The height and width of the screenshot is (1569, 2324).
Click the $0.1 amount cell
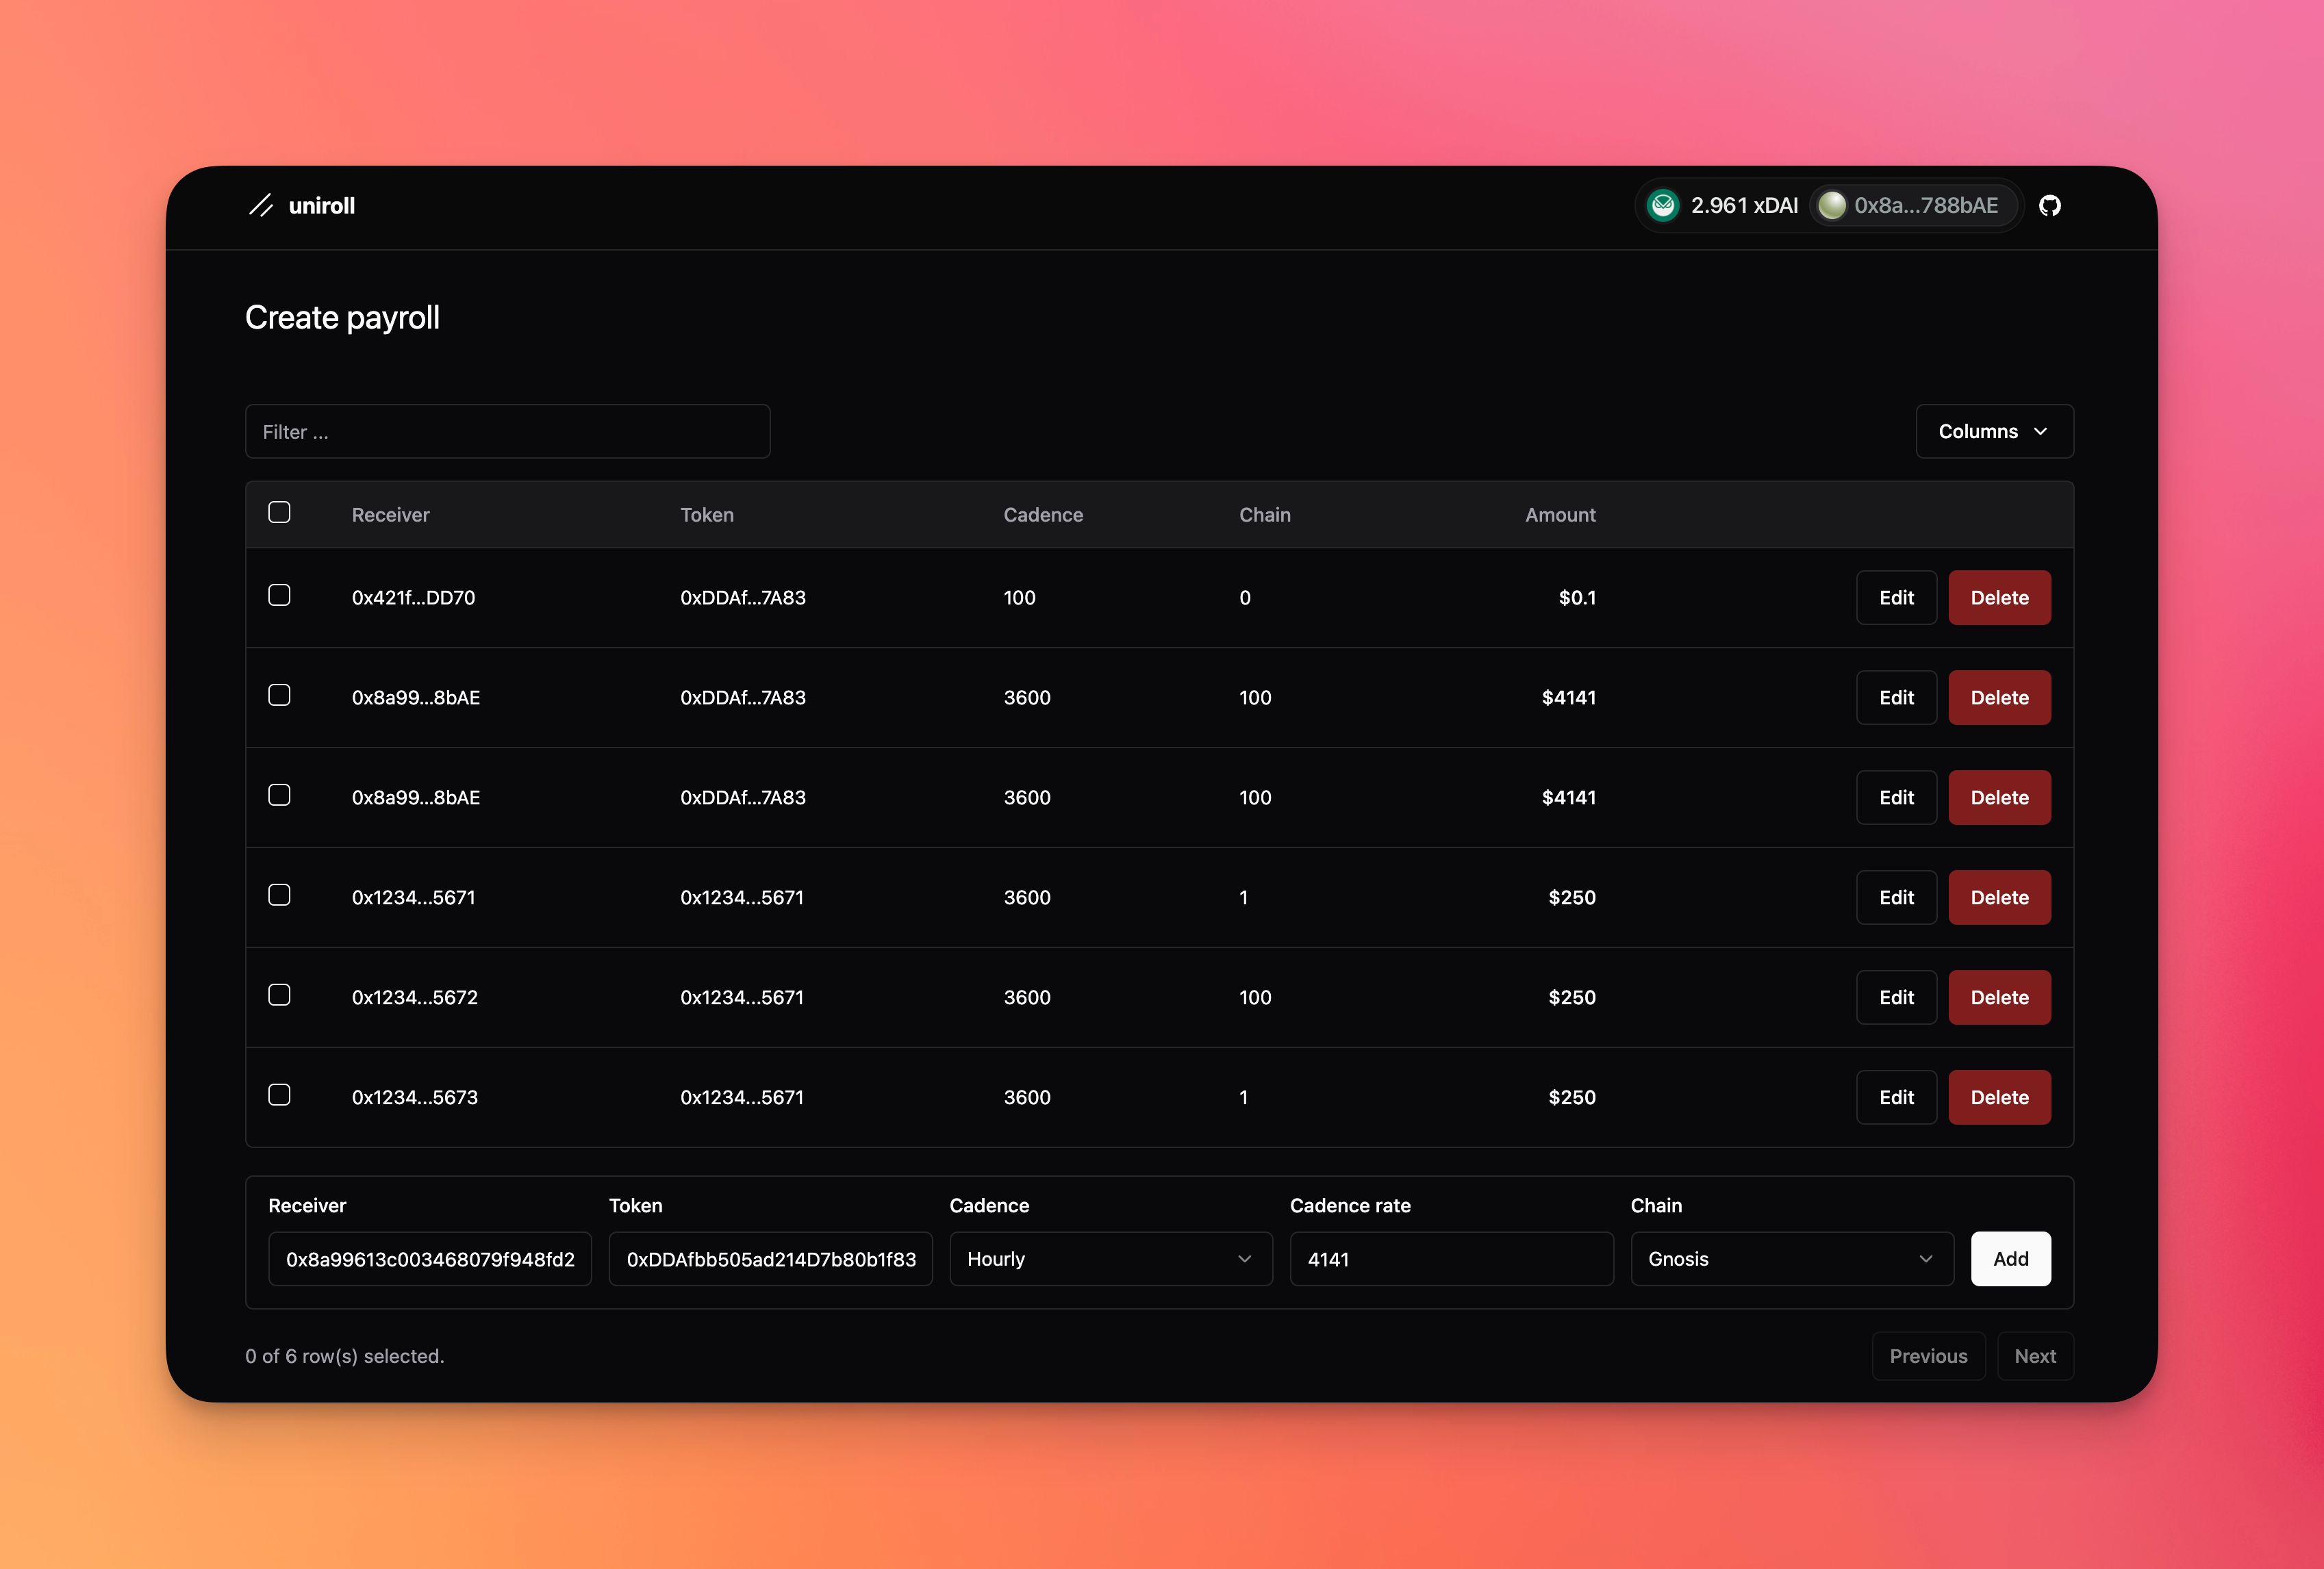(1577, 598)
